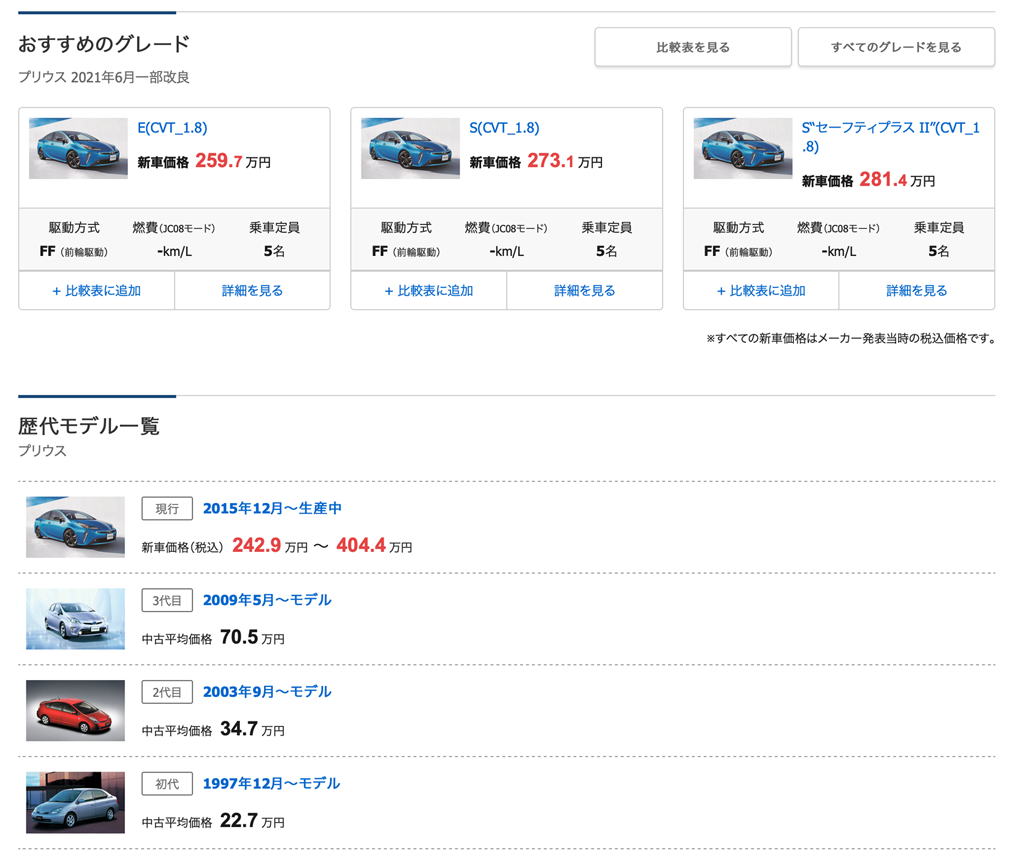Image resolution: width=1016 pixels, height=867 pixels.
Task: Click the 281.4 万円 price text
Action: pos(897,179)
